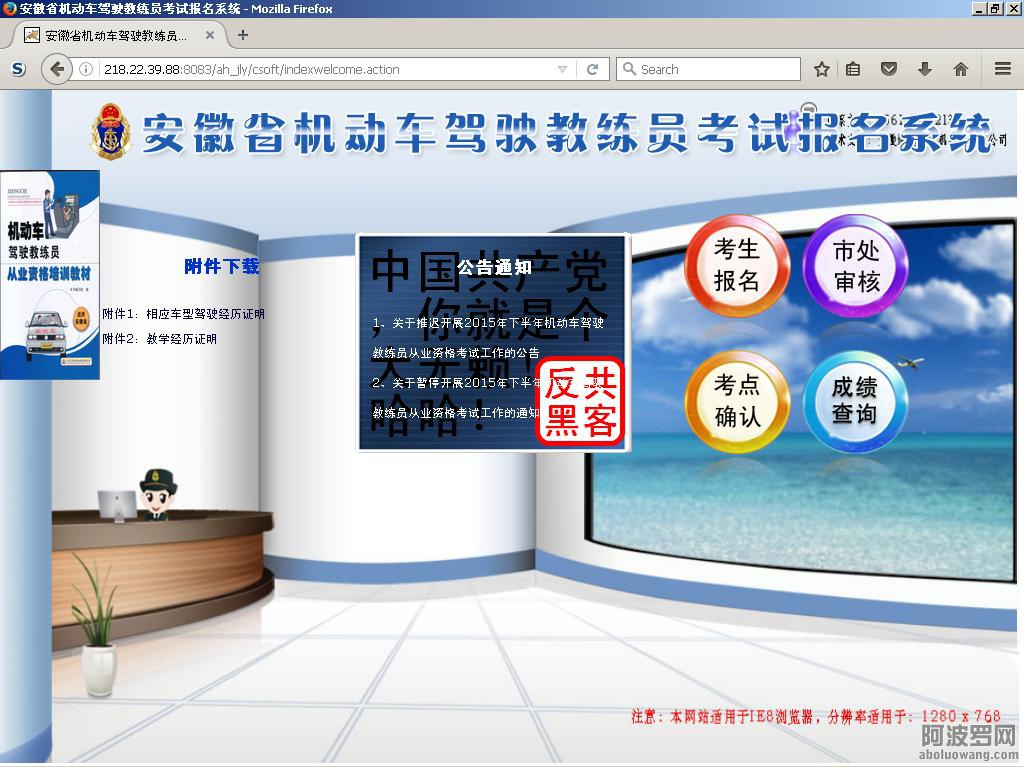Open the Pocket save icon

tap(888, 69)
